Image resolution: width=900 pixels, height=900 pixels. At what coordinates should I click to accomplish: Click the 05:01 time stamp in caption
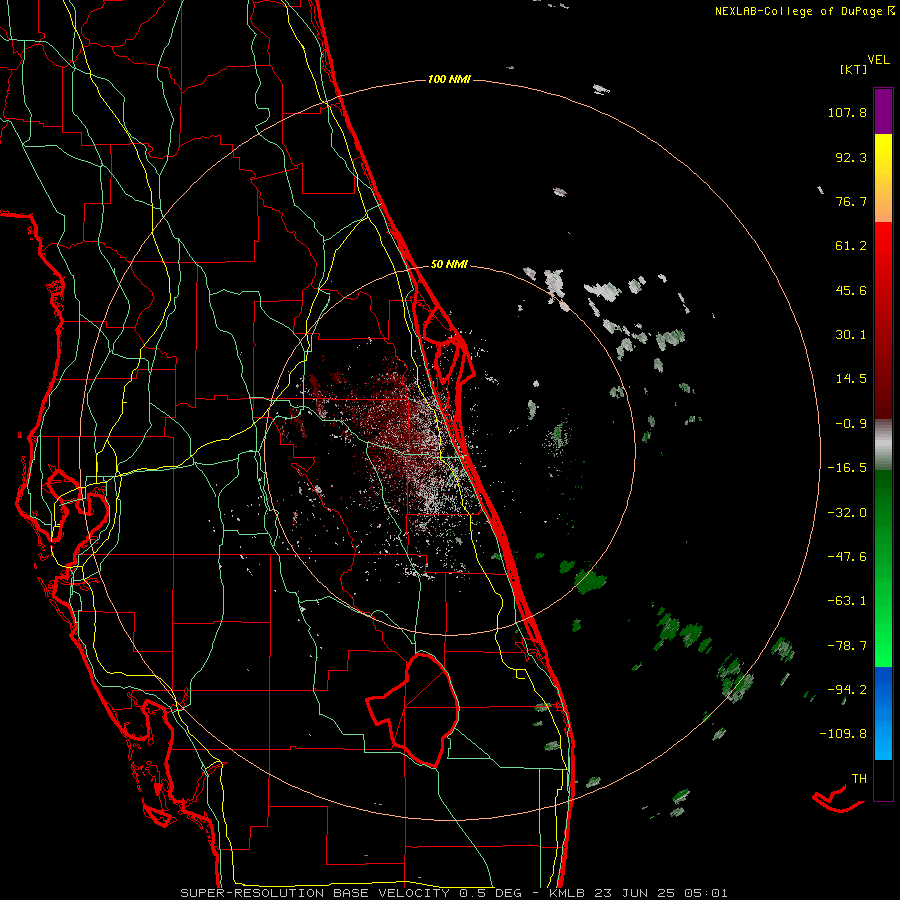click(705, 893)
